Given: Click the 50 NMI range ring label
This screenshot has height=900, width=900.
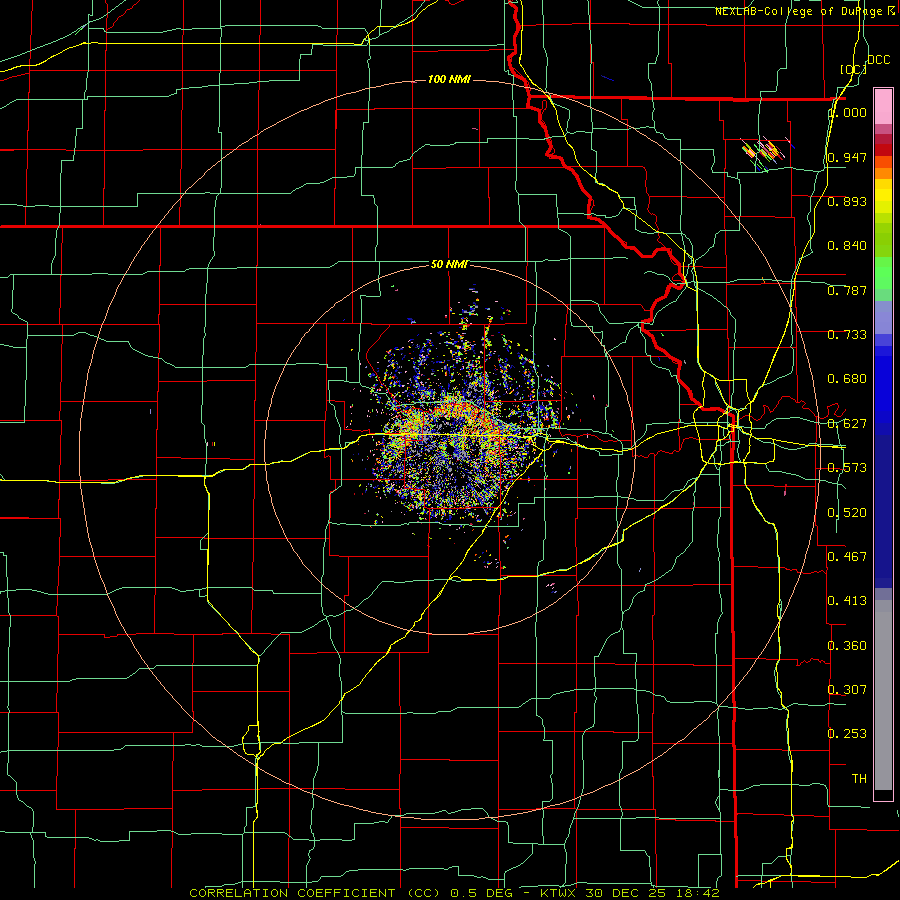Looking at the screenshot, I should click(x=449, y=265).
